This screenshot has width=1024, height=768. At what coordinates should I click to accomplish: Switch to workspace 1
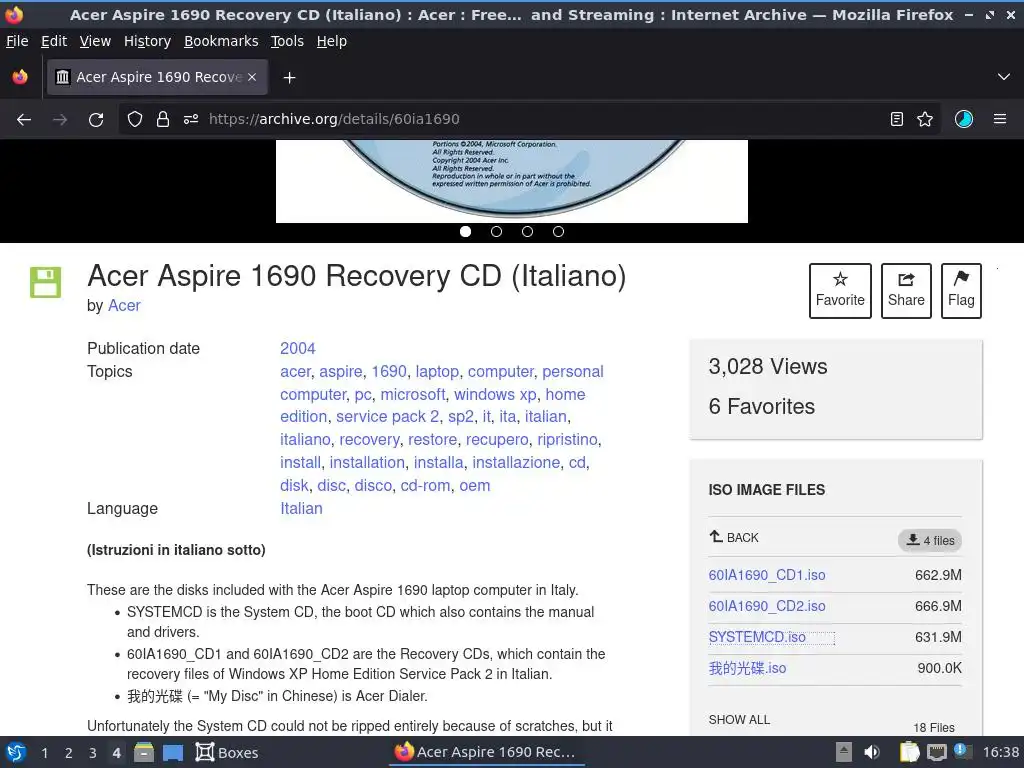(44, 753)
